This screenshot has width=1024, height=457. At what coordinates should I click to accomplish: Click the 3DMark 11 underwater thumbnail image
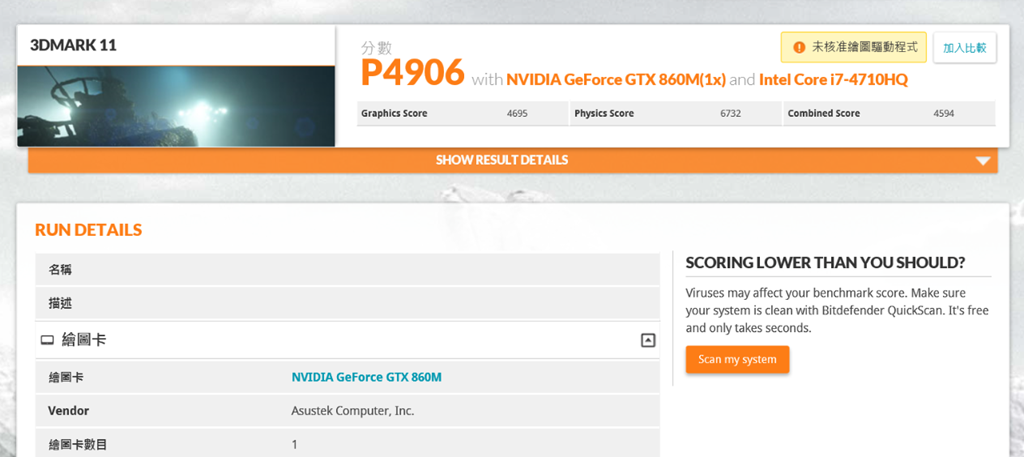coord(176,106)
